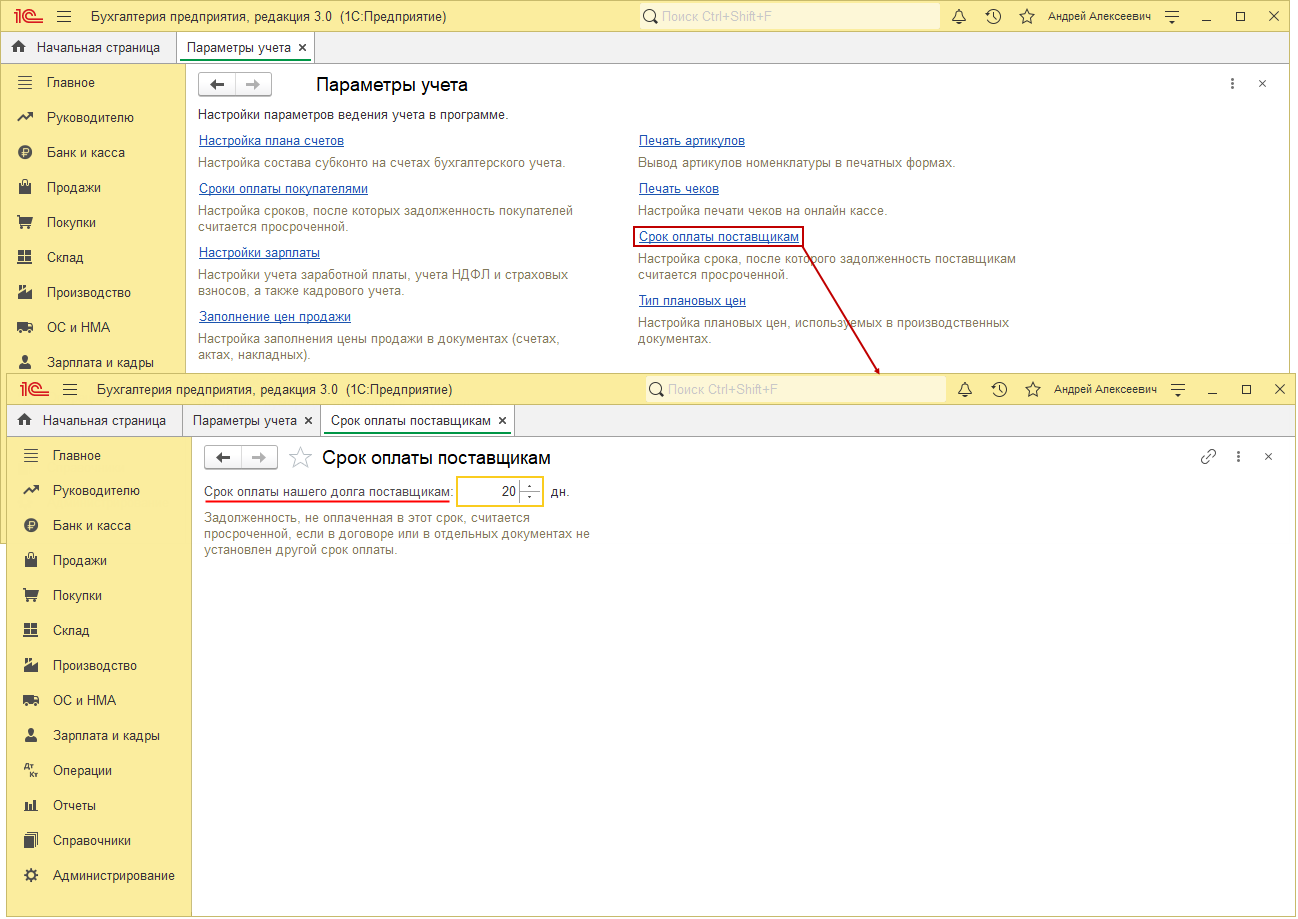Open Производство section in front window sidebar
1298x919 pixels.
coord(96,666)
